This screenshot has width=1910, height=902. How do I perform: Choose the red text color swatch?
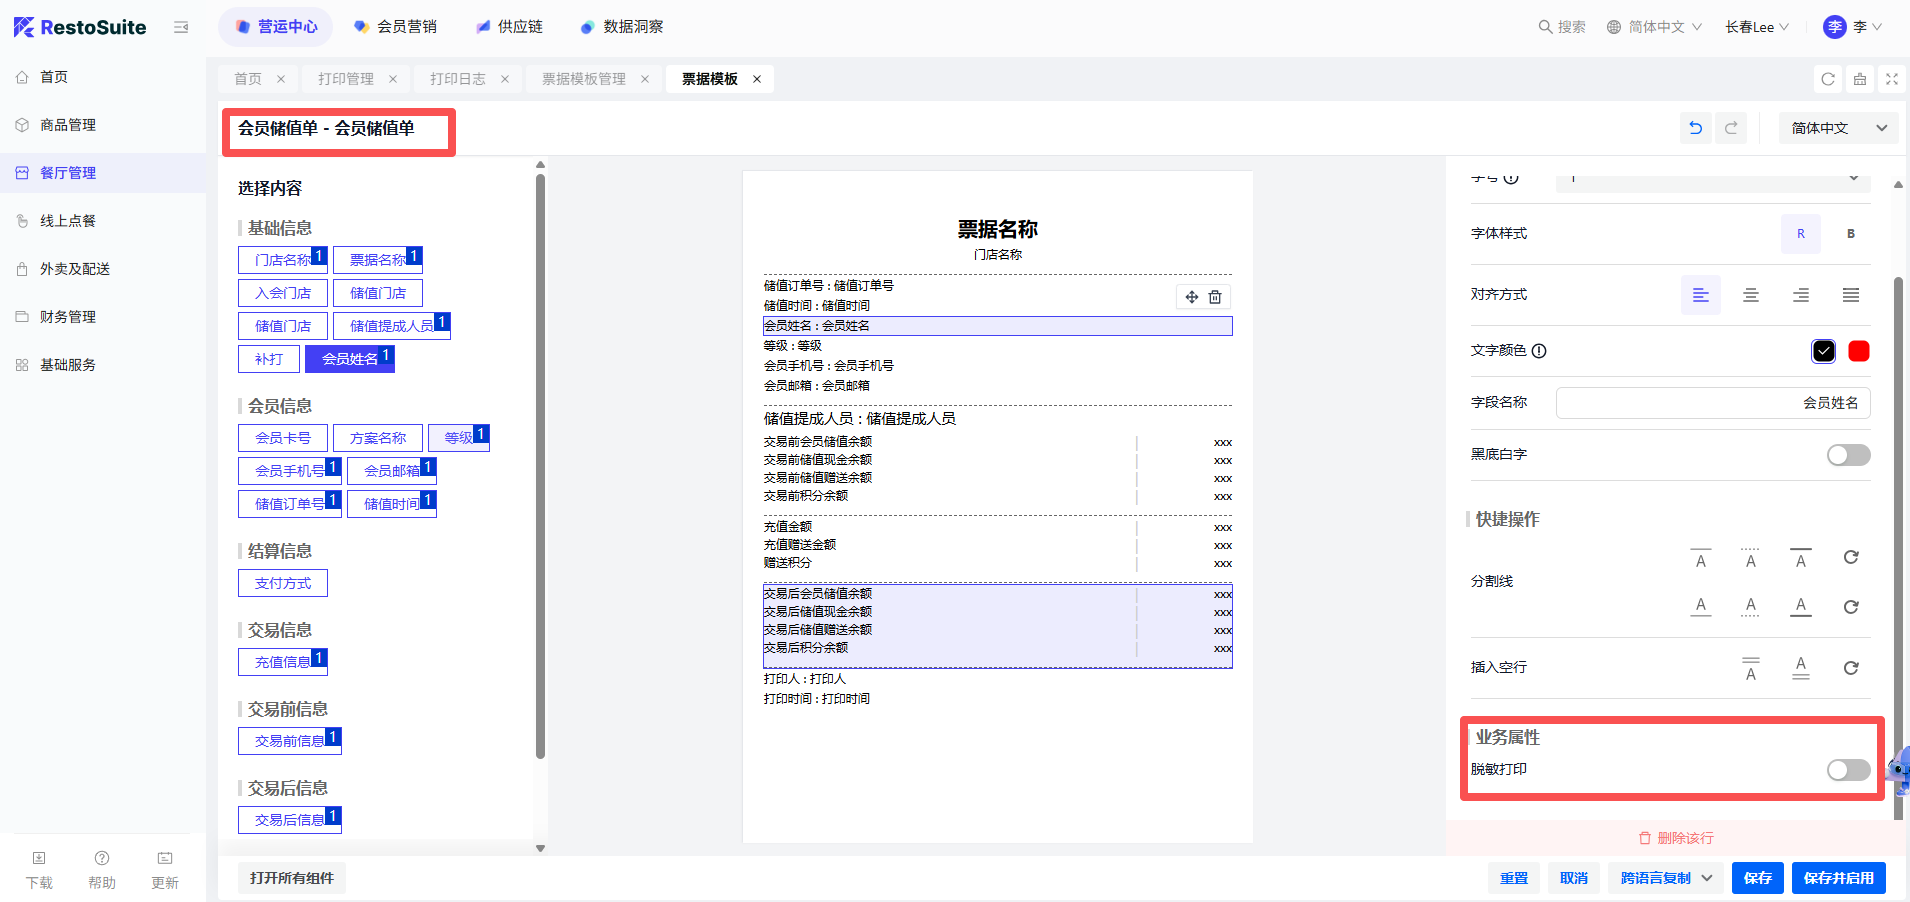pyautogui.click(x=1858, y=351)
